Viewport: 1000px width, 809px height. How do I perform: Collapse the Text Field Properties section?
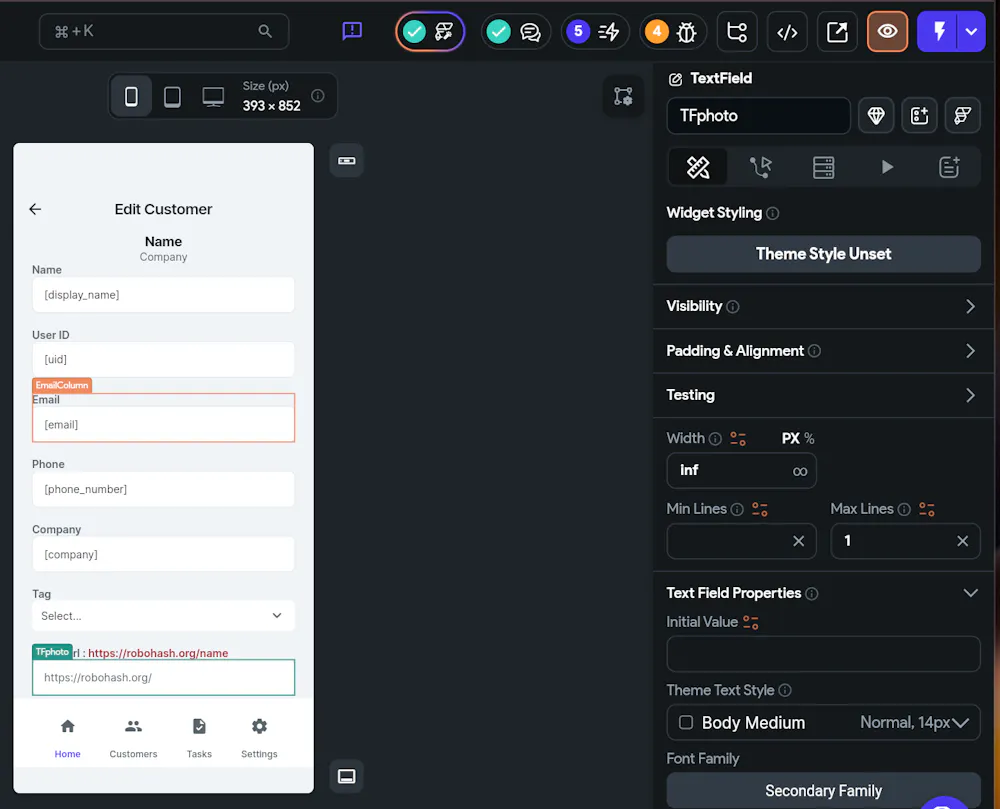(x=970, y=594)
